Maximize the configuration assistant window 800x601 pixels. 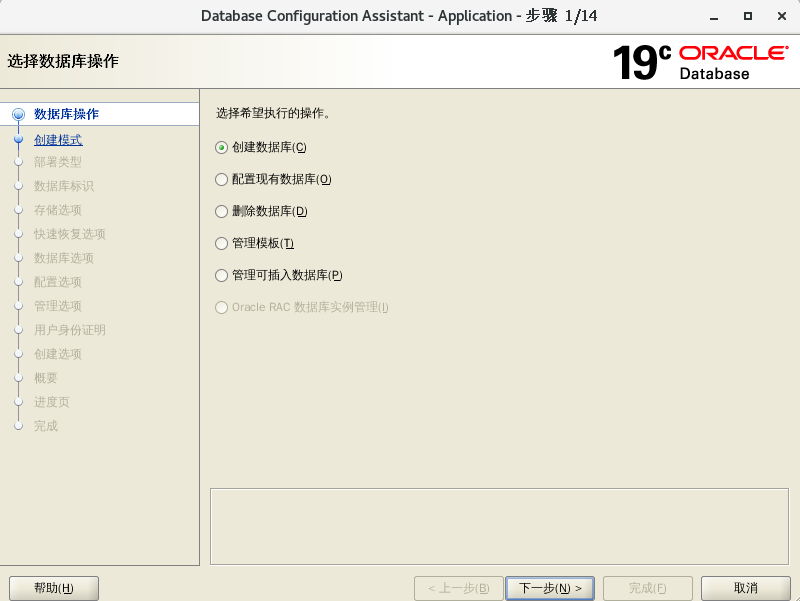[x=748, y=16]
